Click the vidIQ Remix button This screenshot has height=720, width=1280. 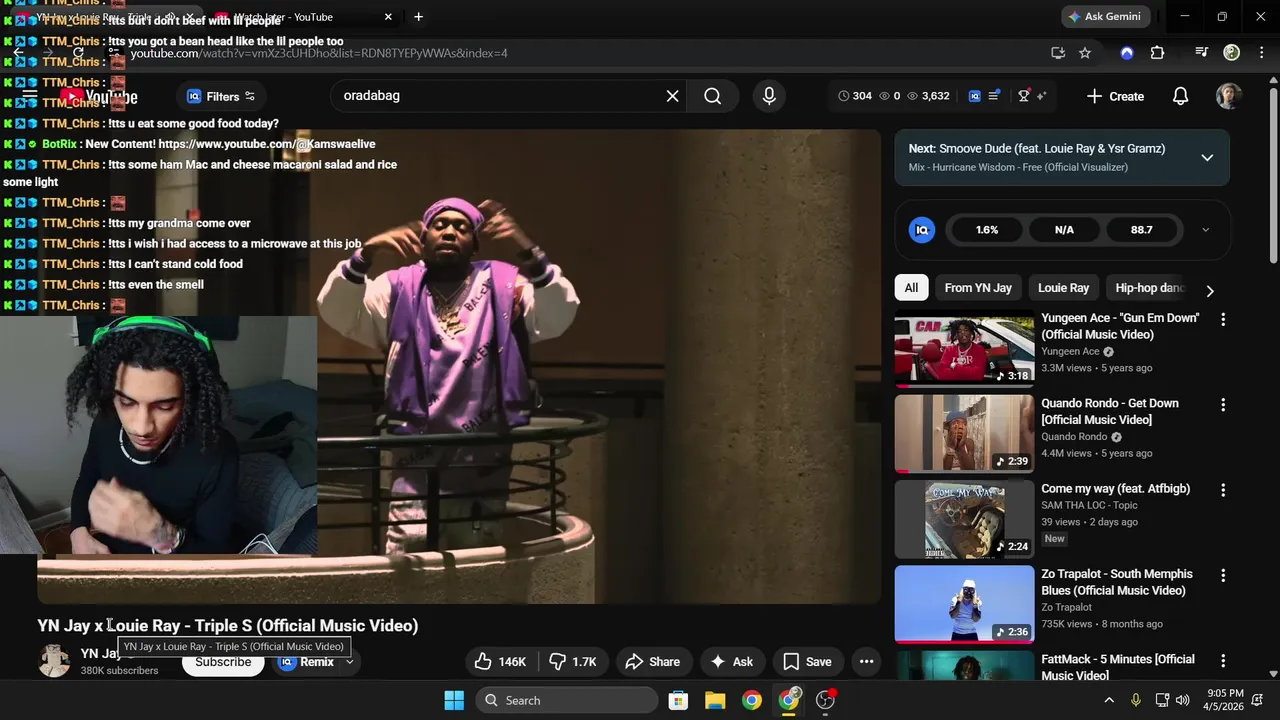pyautogui.click(x=306, y=662)
